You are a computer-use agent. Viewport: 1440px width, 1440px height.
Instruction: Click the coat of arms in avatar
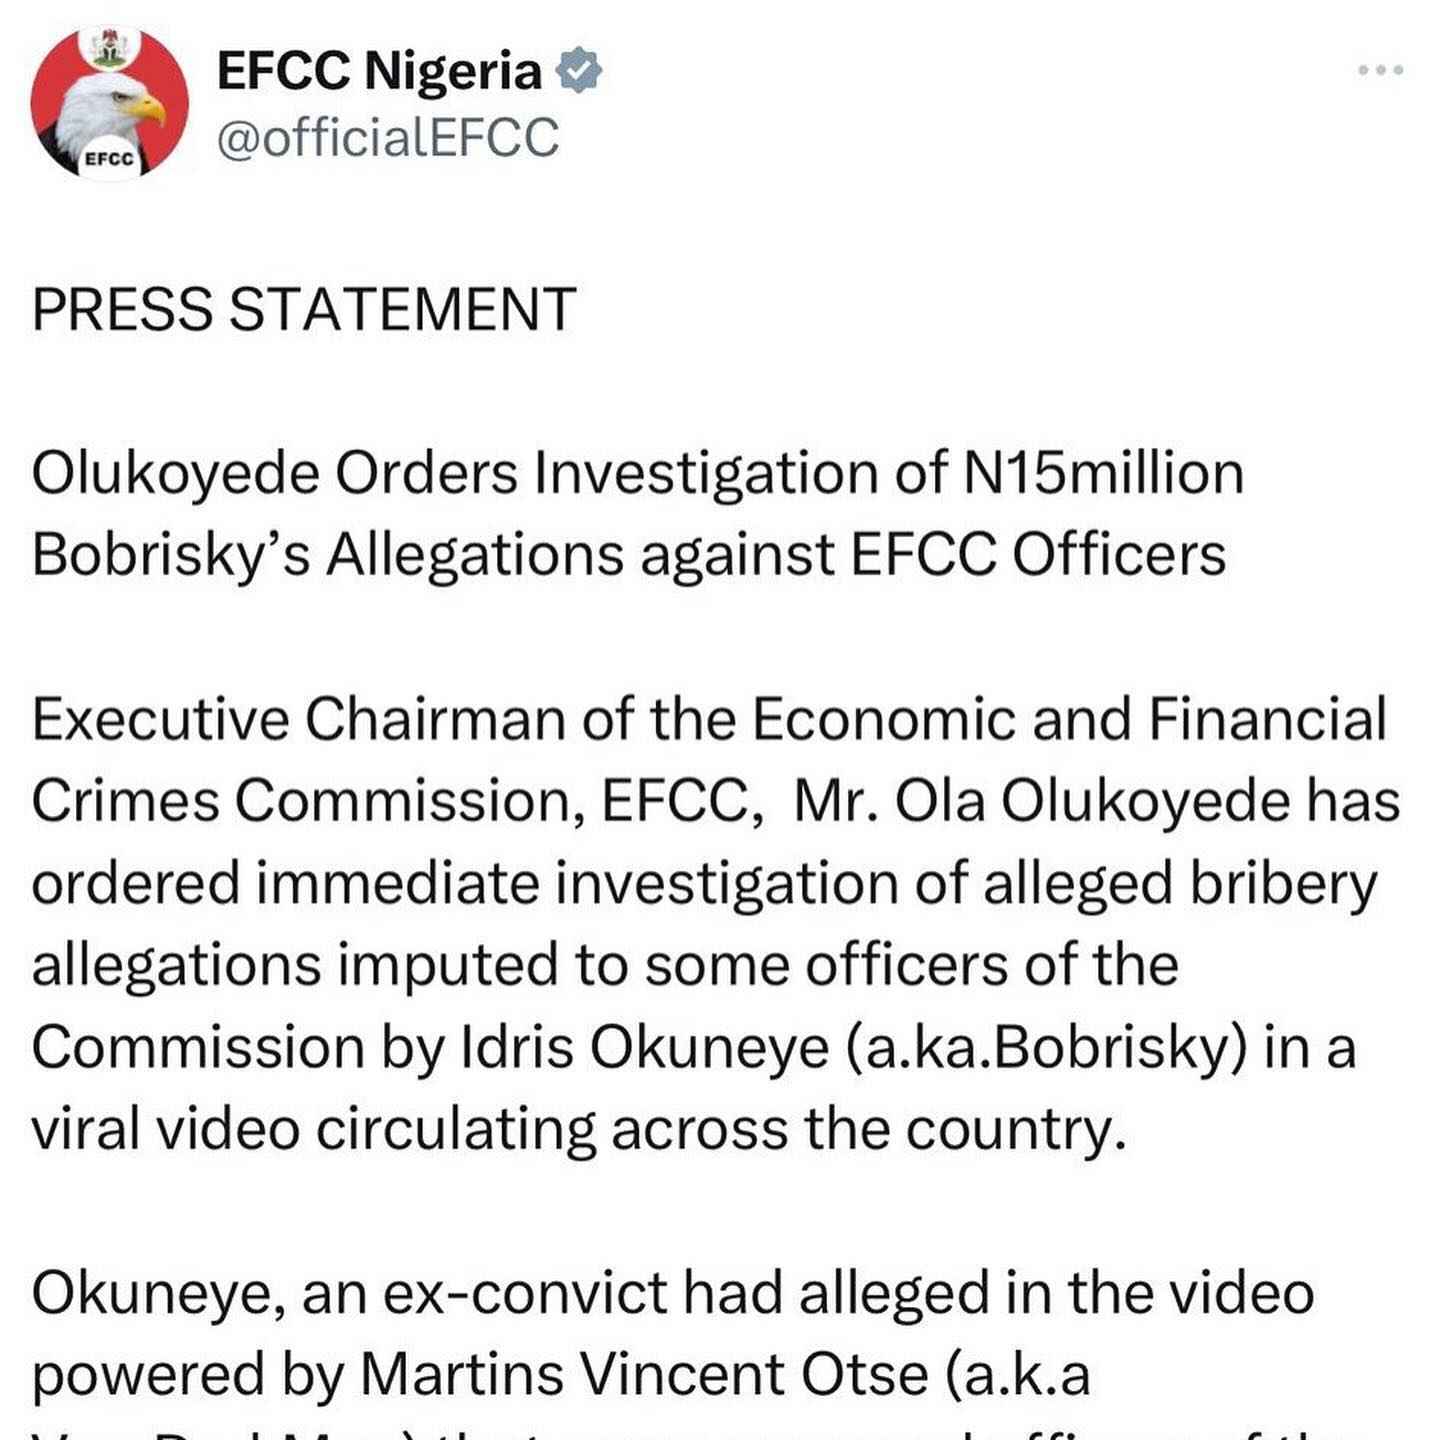click(x=107, y=47)
